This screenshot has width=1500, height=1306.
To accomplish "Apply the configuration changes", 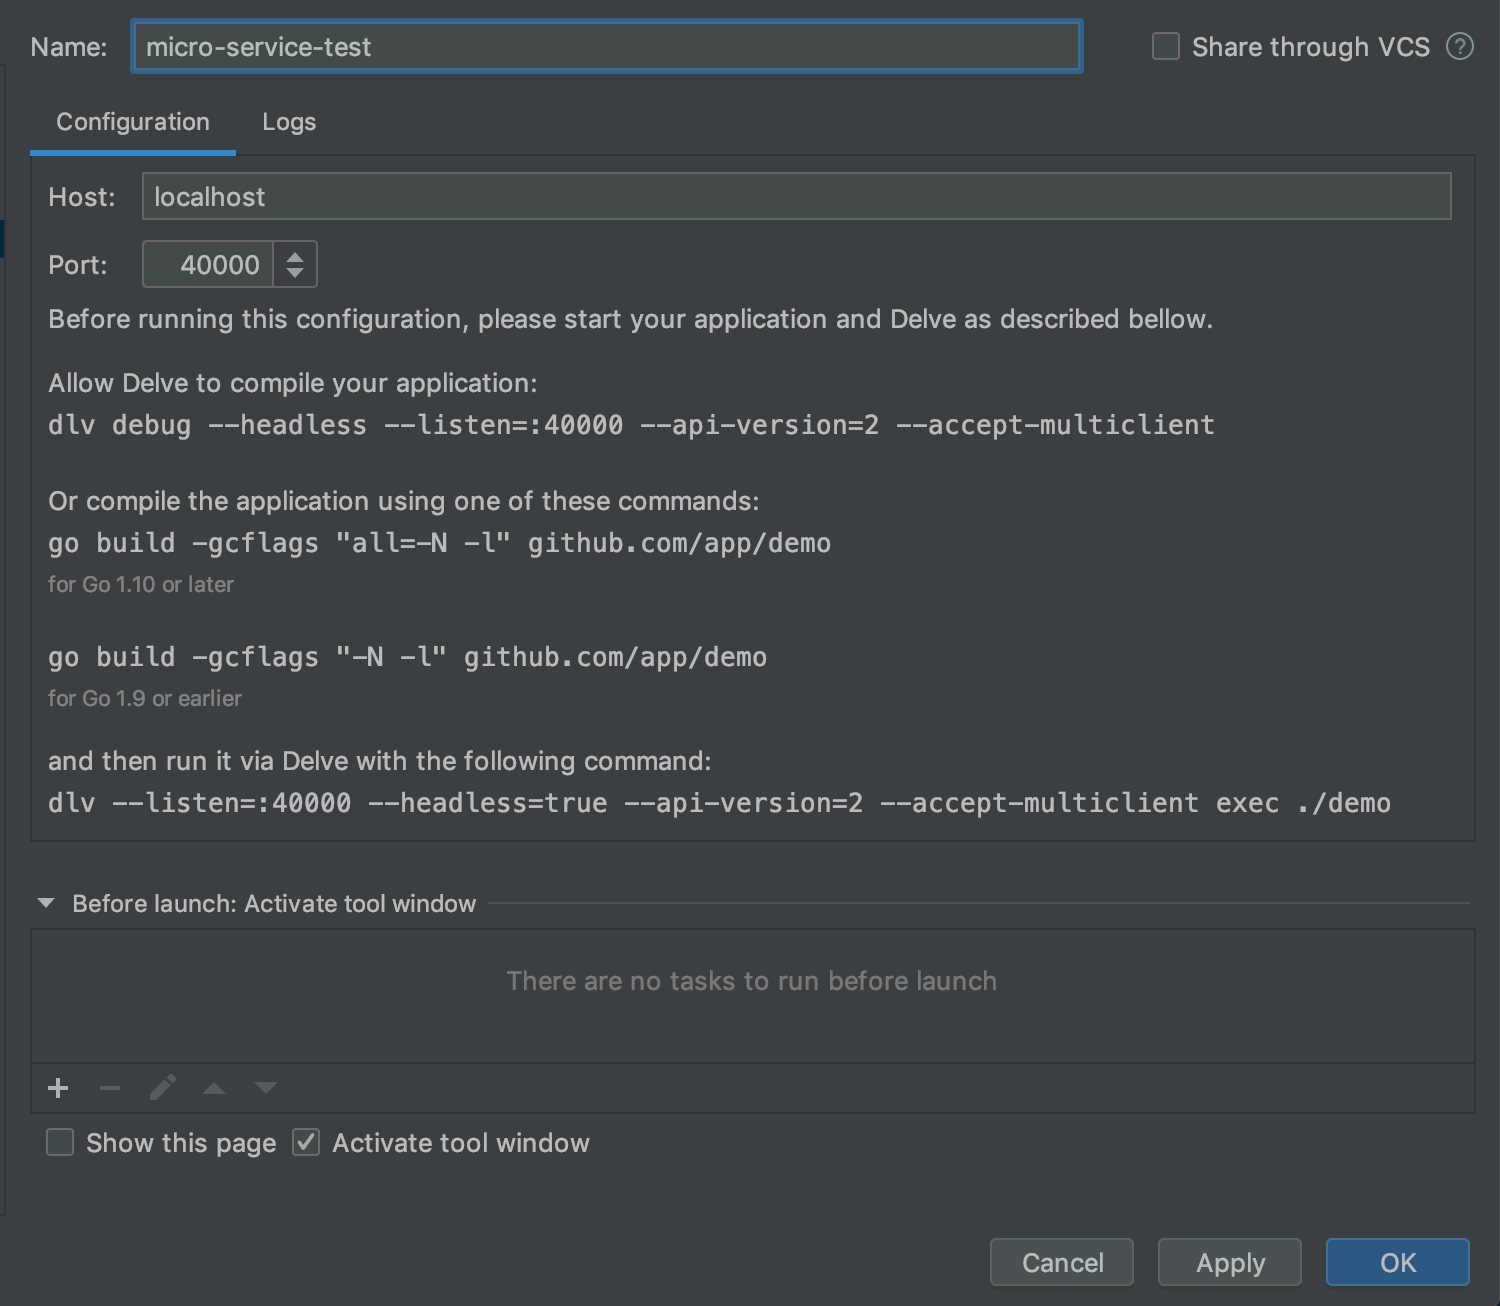I will (x=1229, y=1262).
